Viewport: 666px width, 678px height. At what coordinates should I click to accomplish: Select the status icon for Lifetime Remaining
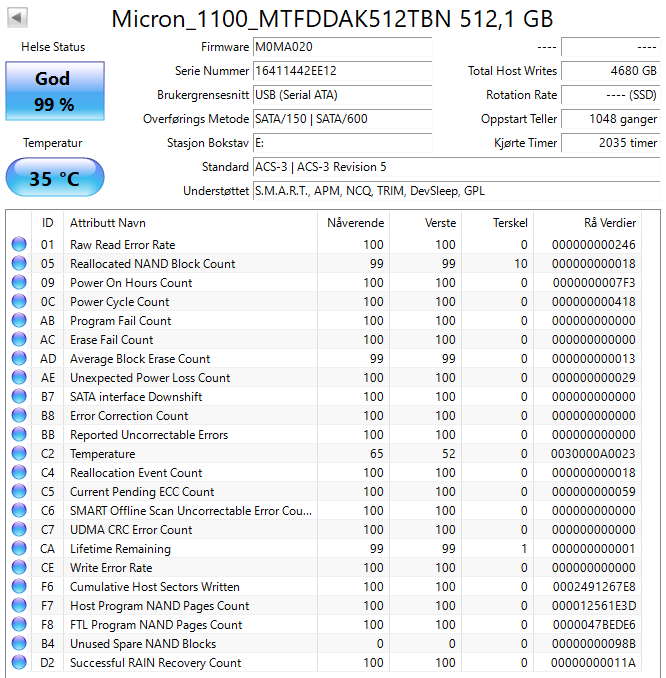point(19,549)
